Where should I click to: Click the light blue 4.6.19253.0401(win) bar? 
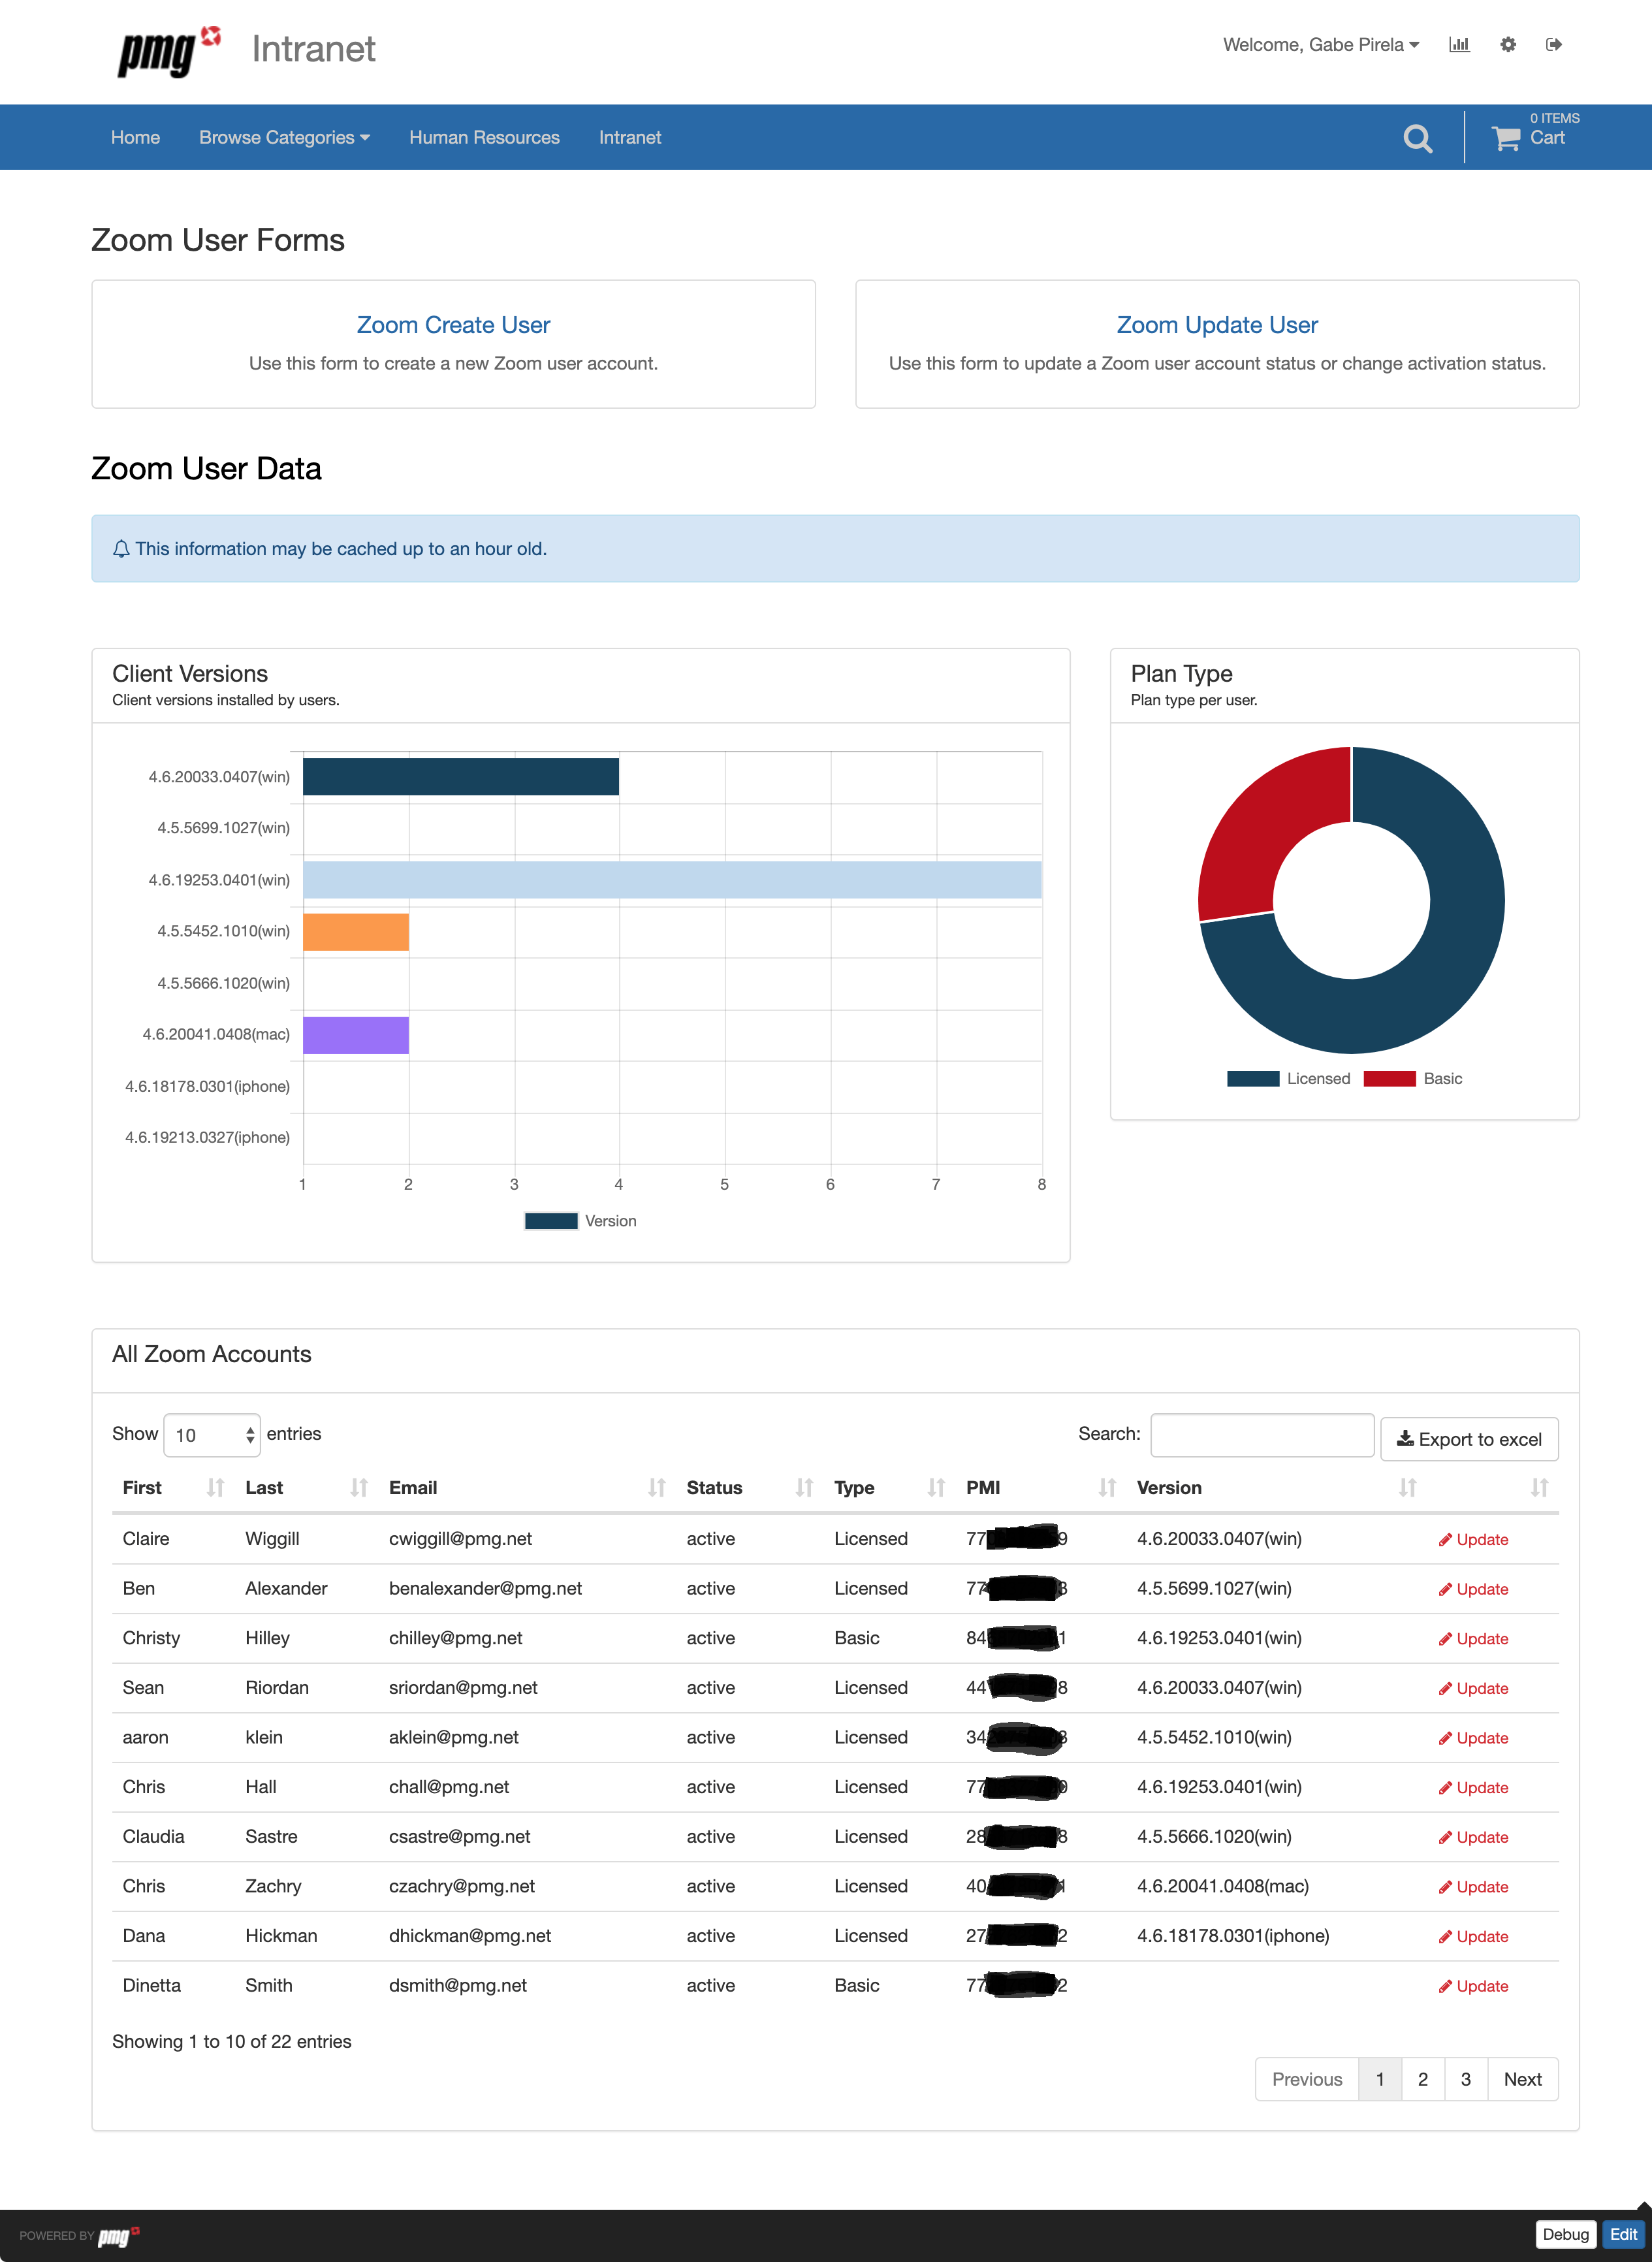672,880
